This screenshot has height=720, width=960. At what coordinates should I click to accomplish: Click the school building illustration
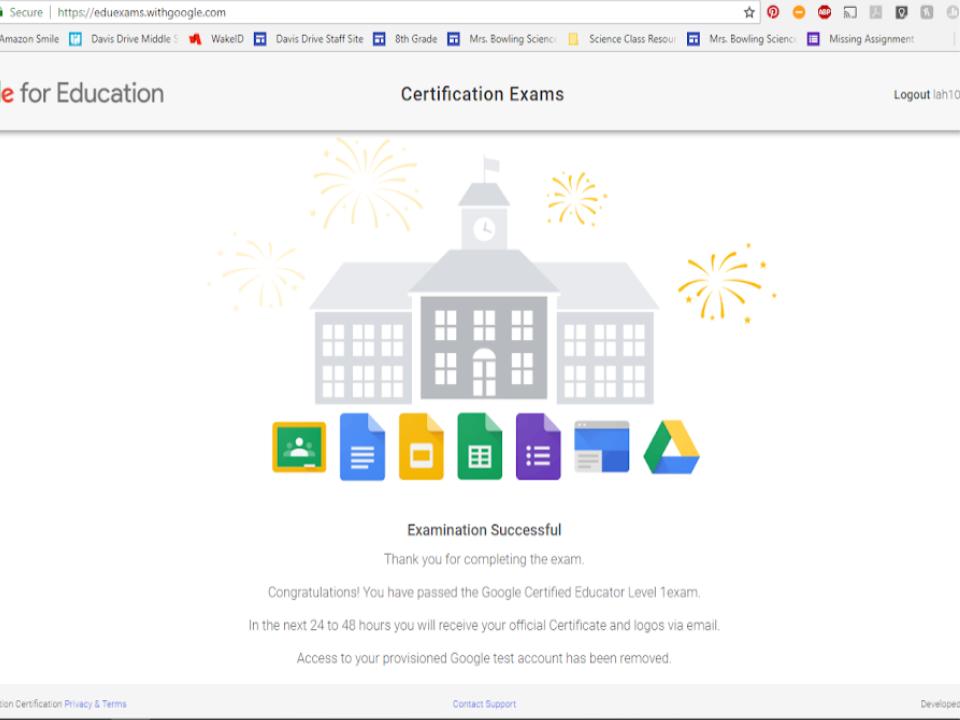tap(484, 282)
